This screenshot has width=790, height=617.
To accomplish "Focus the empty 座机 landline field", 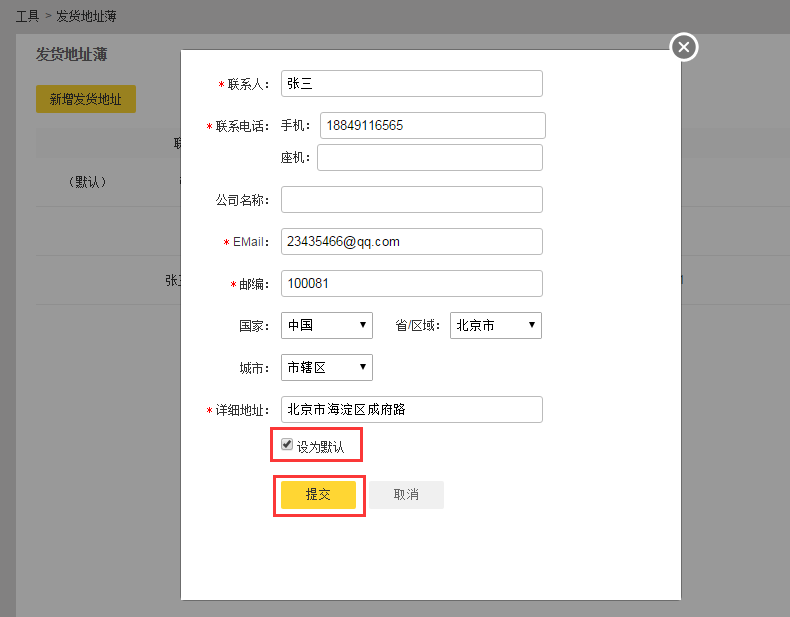I will [430, 158].
